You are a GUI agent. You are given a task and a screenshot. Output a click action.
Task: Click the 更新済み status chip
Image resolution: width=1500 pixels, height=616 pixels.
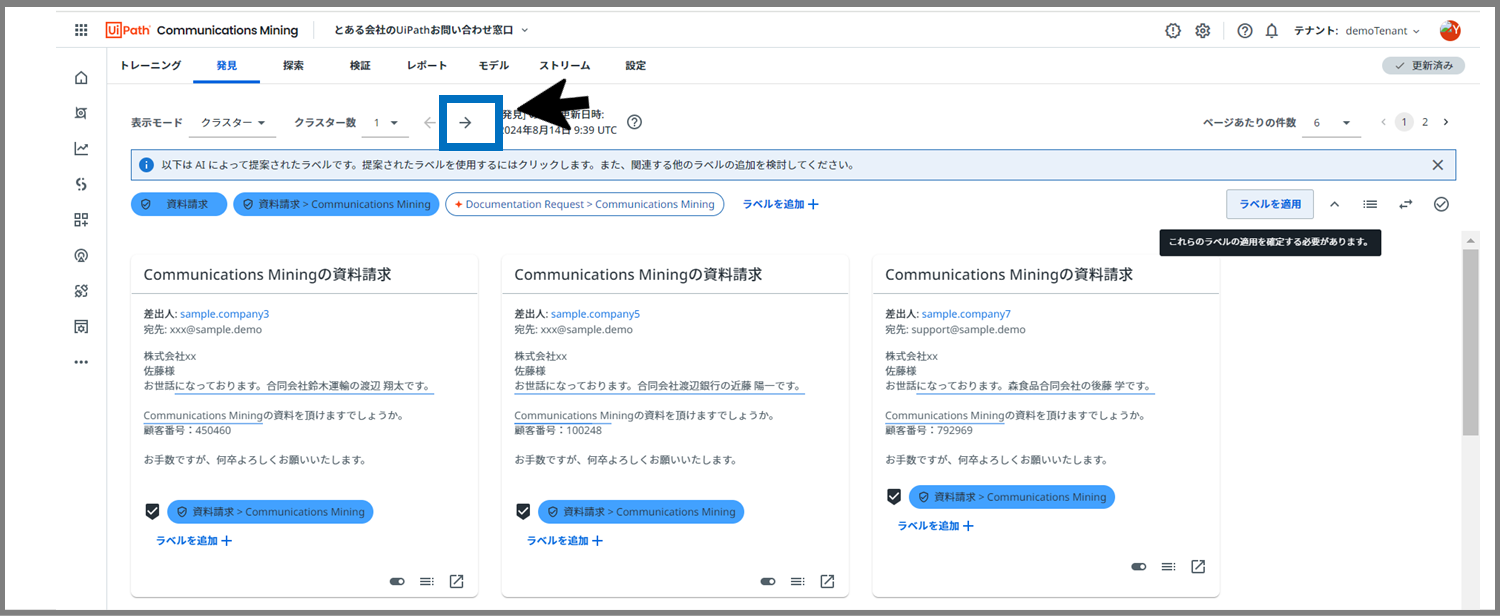point(1423,65)
